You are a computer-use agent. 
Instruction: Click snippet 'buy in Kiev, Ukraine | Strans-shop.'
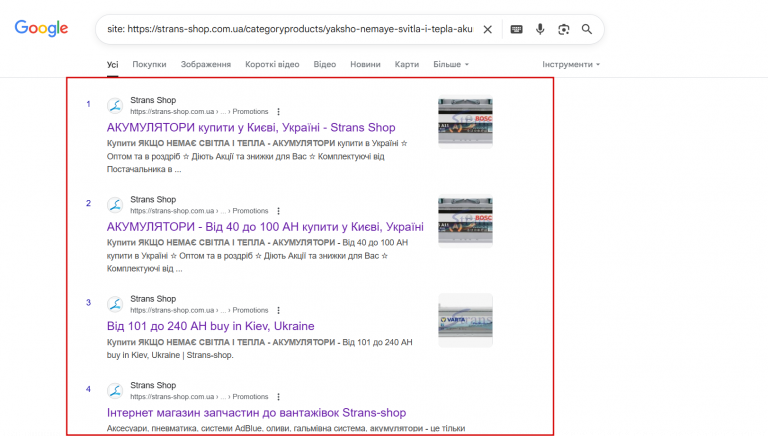pos(170,355)
